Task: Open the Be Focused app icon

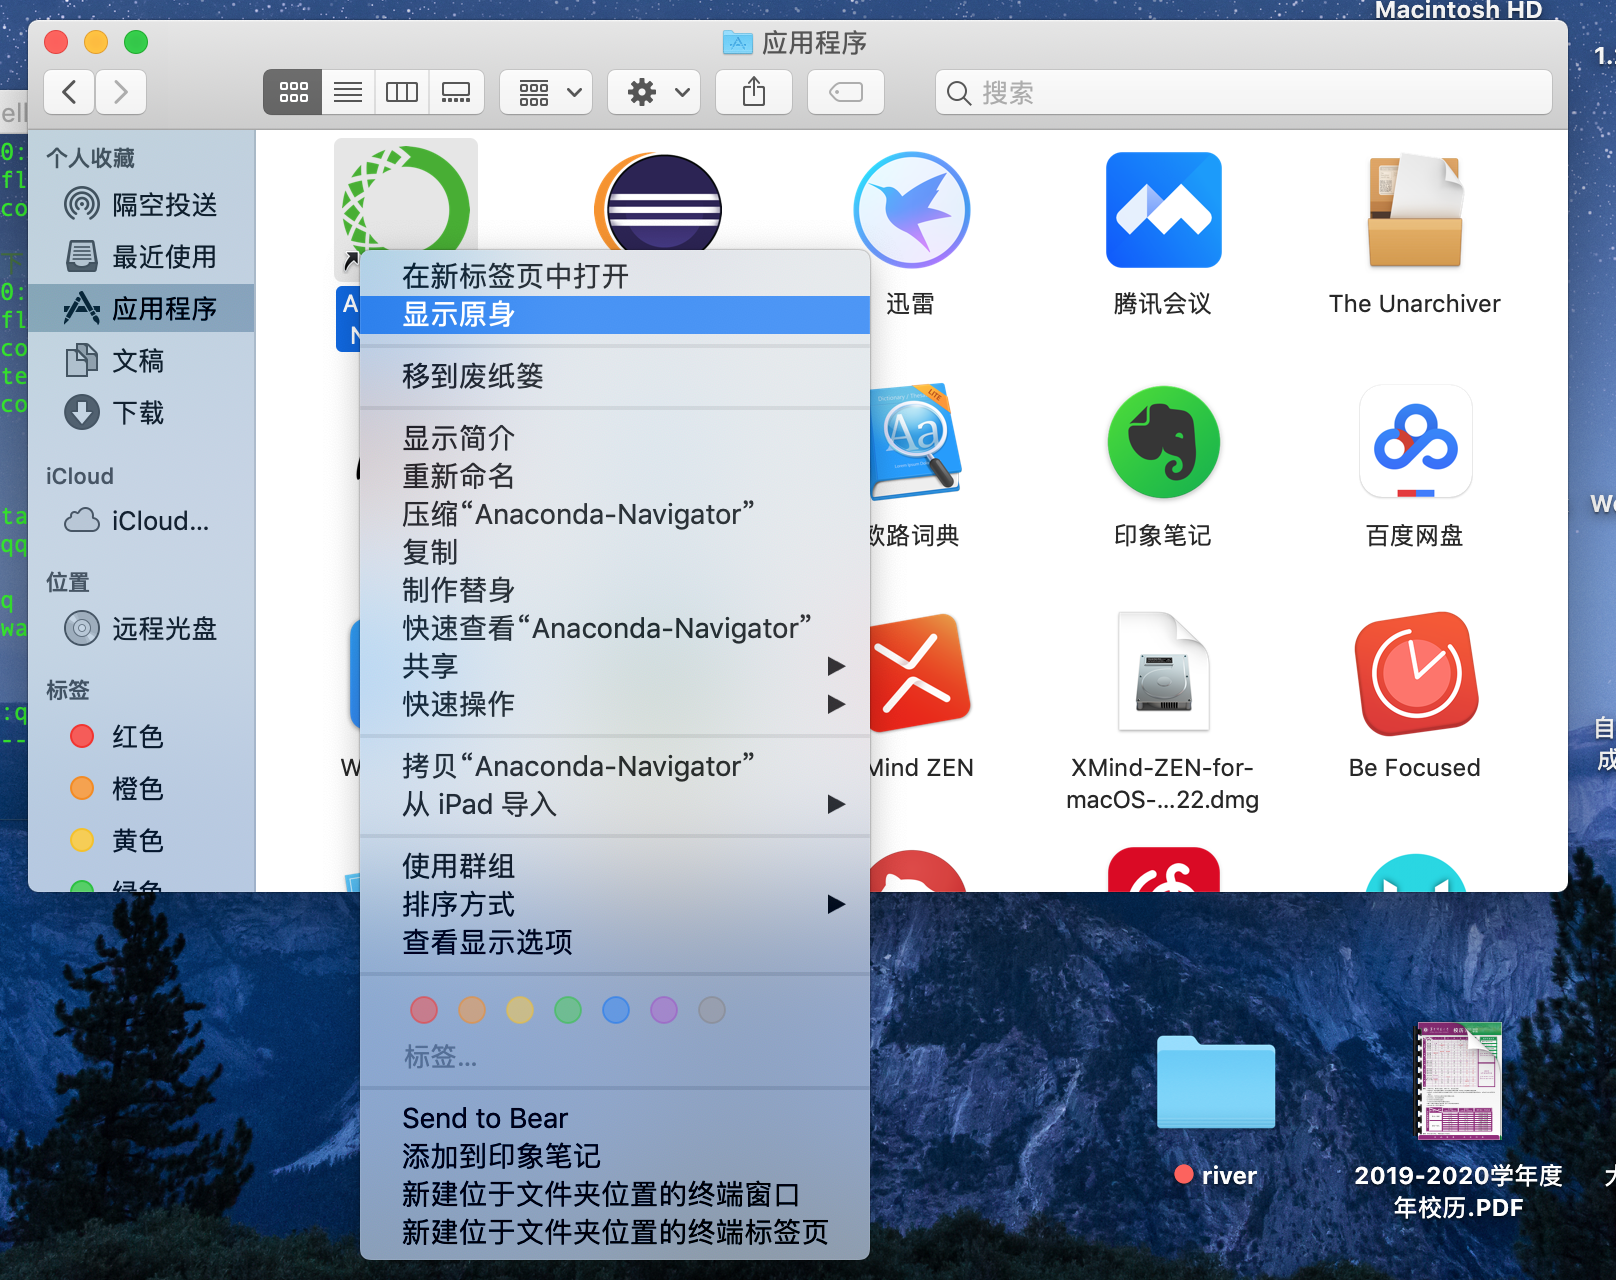Action: point(1415,673)
